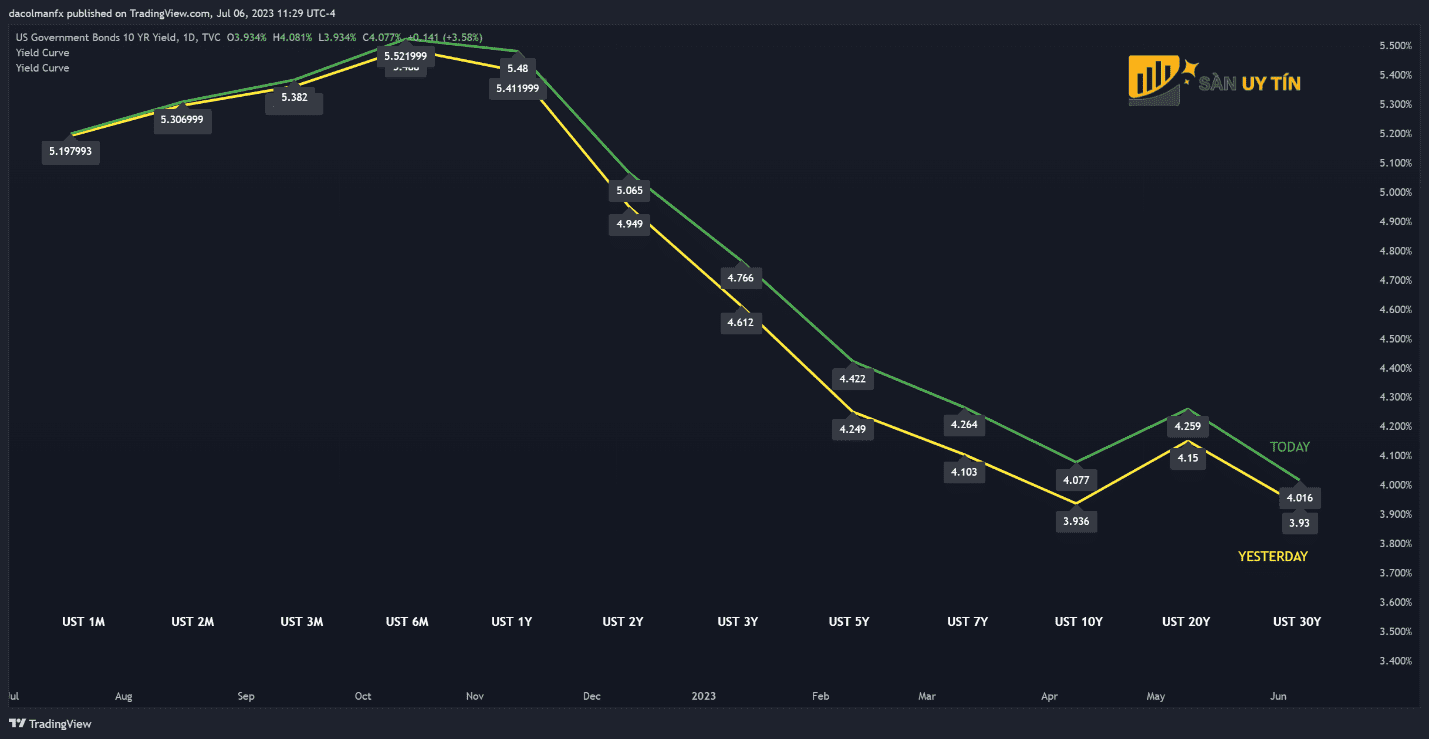Viewport: 1429px width, 739px height.
Task: Click the H4.081% high value
Action: coord(293,37)
